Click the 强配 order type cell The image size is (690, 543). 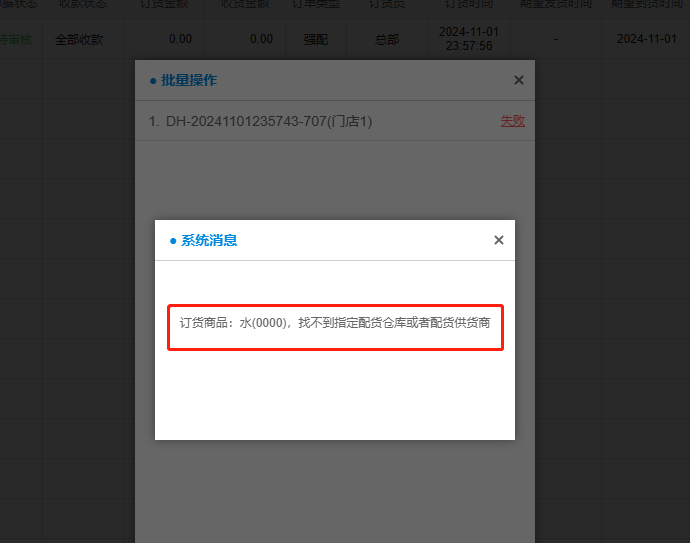pos(316,40)
